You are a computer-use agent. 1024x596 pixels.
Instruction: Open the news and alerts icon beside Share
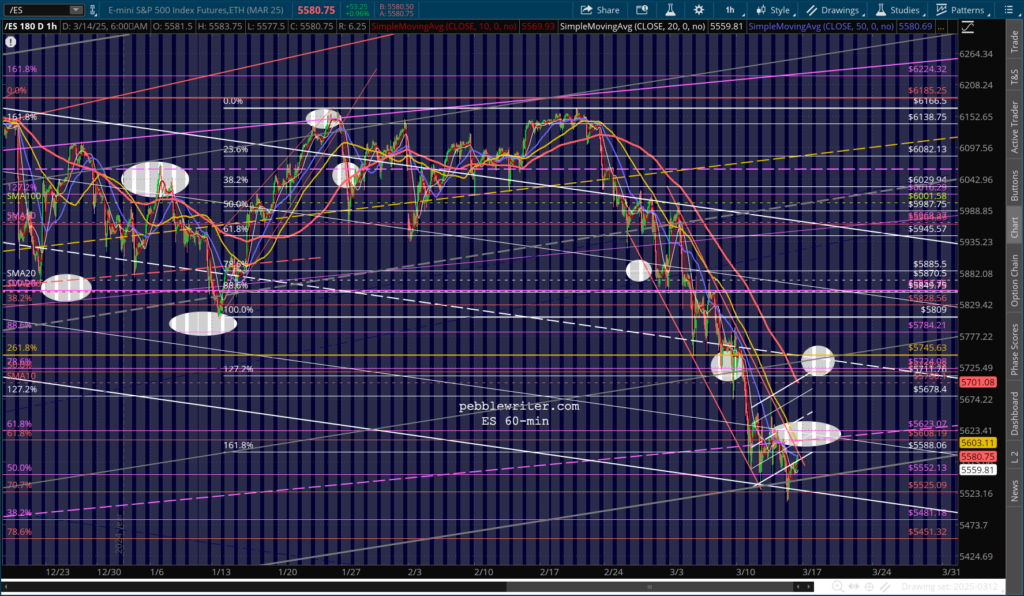[642, 10]
